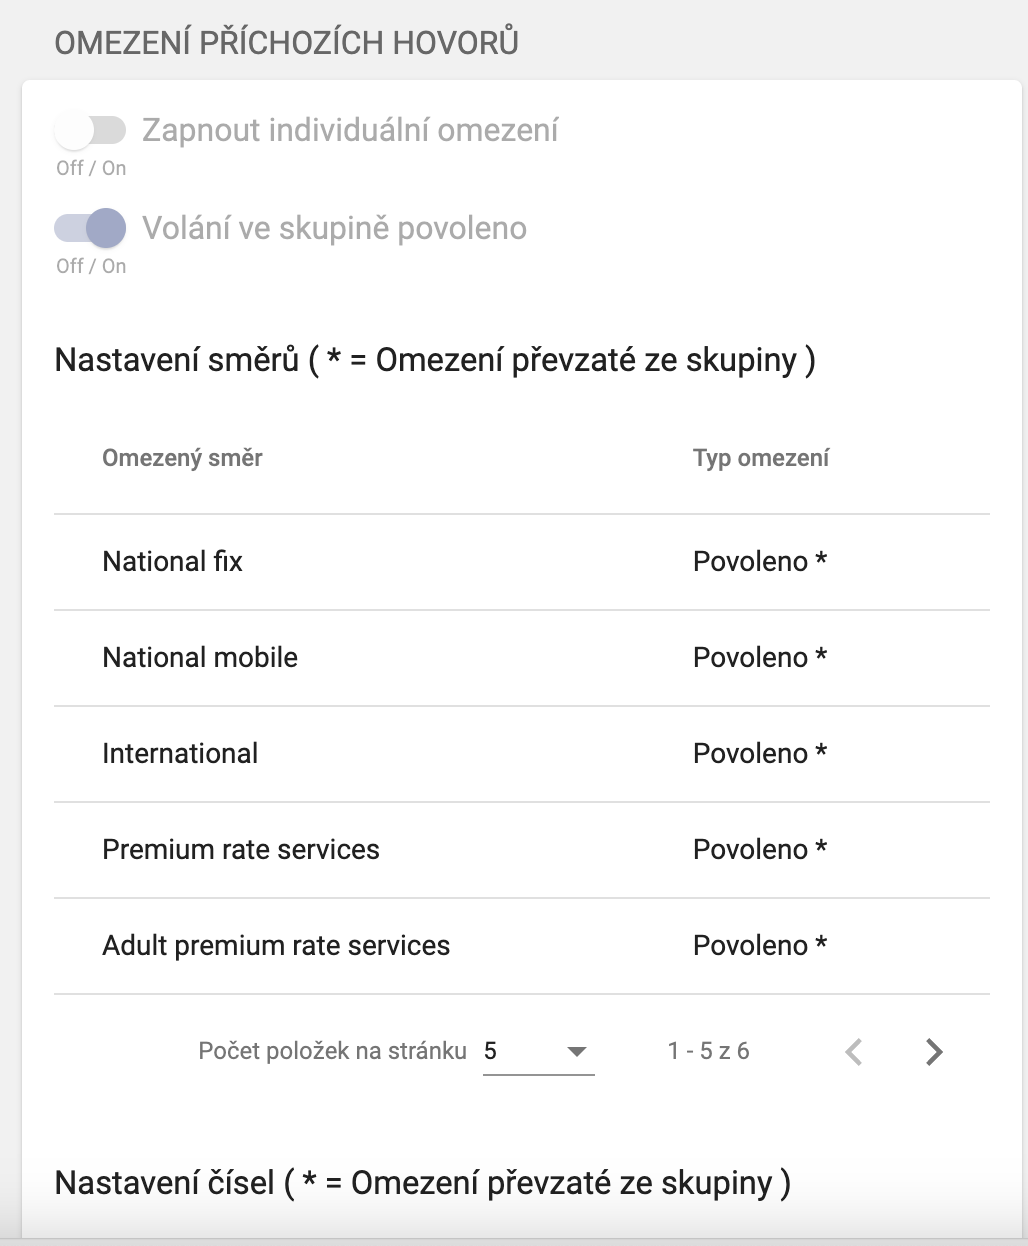Open items per page dropdown
This screenshot has width=1028, height=1246.
click(538, 1052)
